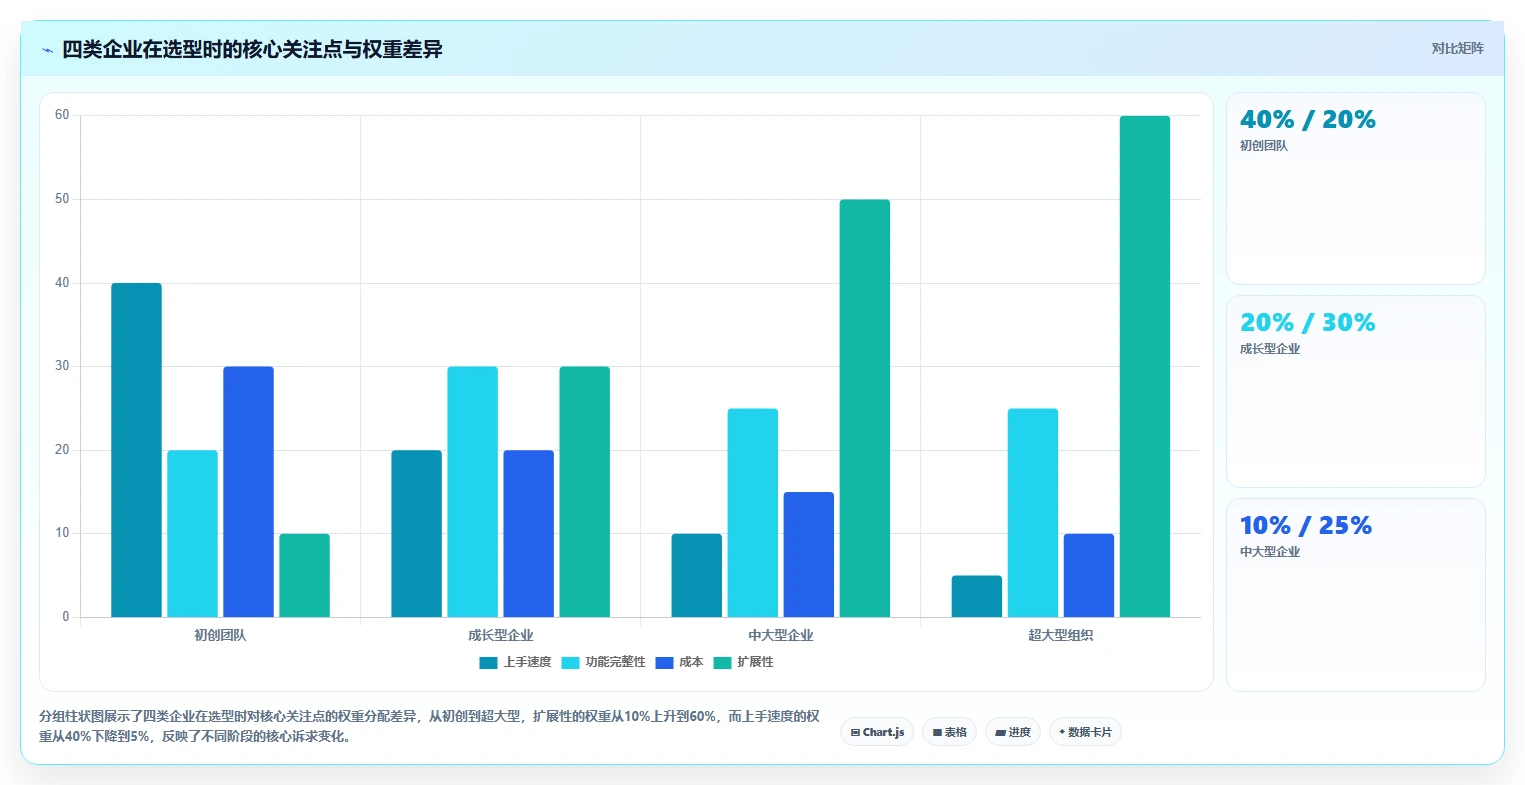Click the 20% / 30% data card value

[x=1308, y=323]
